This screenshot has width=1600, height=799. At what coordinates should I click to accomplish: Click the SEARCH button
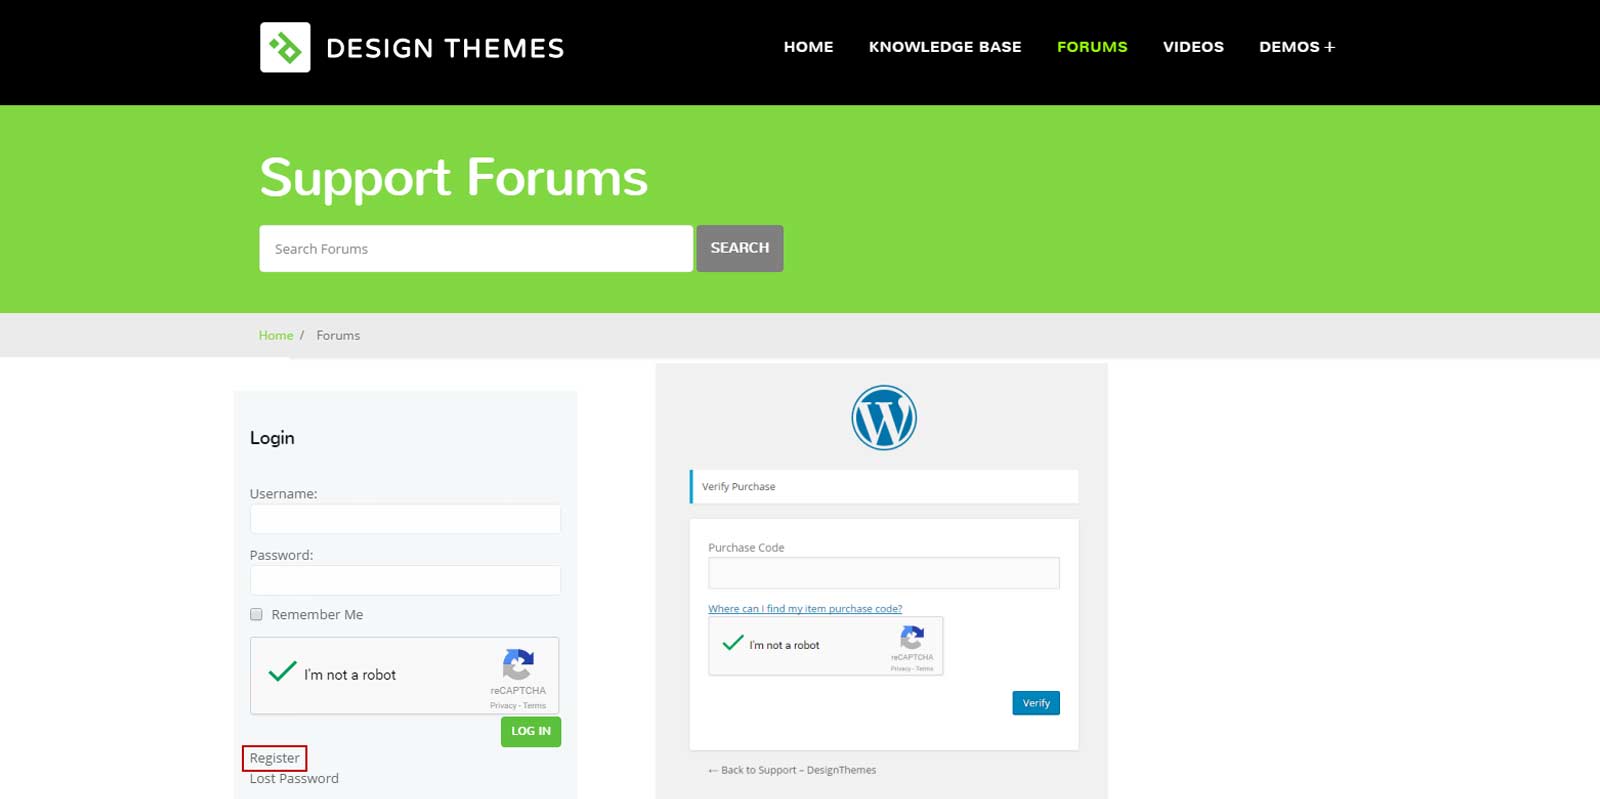740,248
